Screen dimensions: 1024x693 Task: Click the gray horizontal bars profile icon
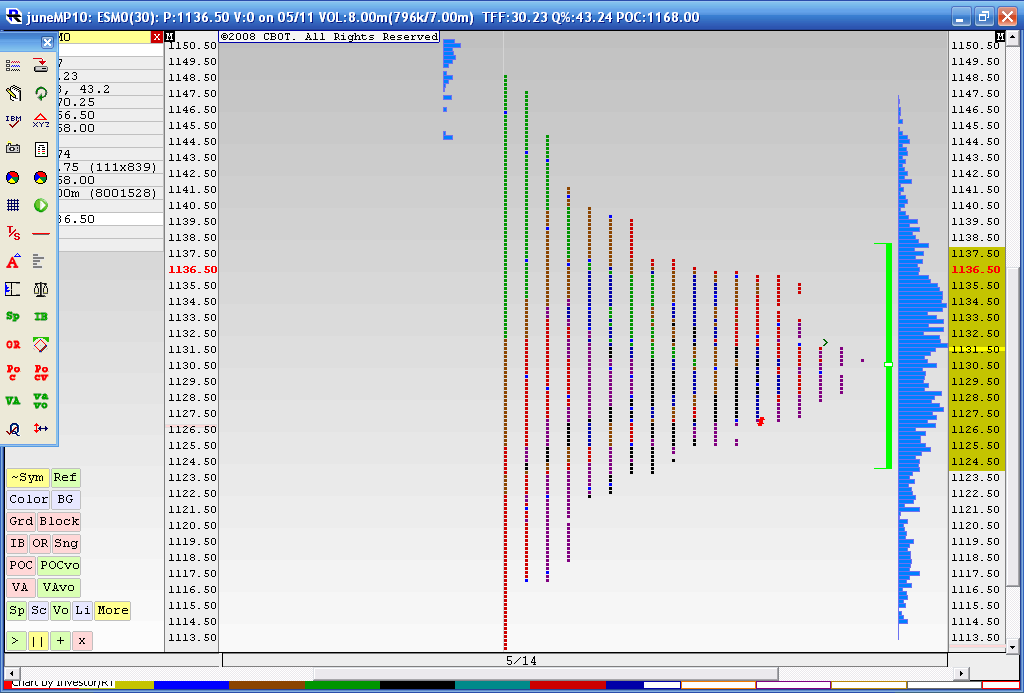pyautogui.click(x=40, y=261)
